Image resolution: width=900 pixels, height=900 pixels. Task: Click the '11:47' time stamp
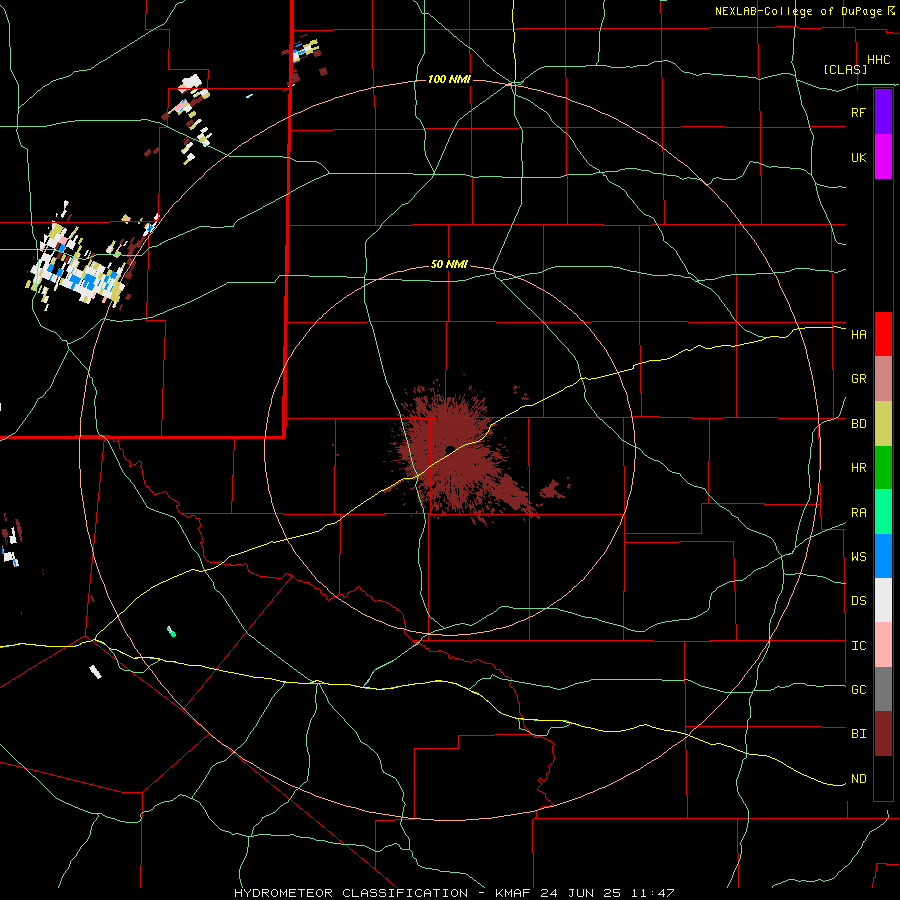click(x=652, y=893)
